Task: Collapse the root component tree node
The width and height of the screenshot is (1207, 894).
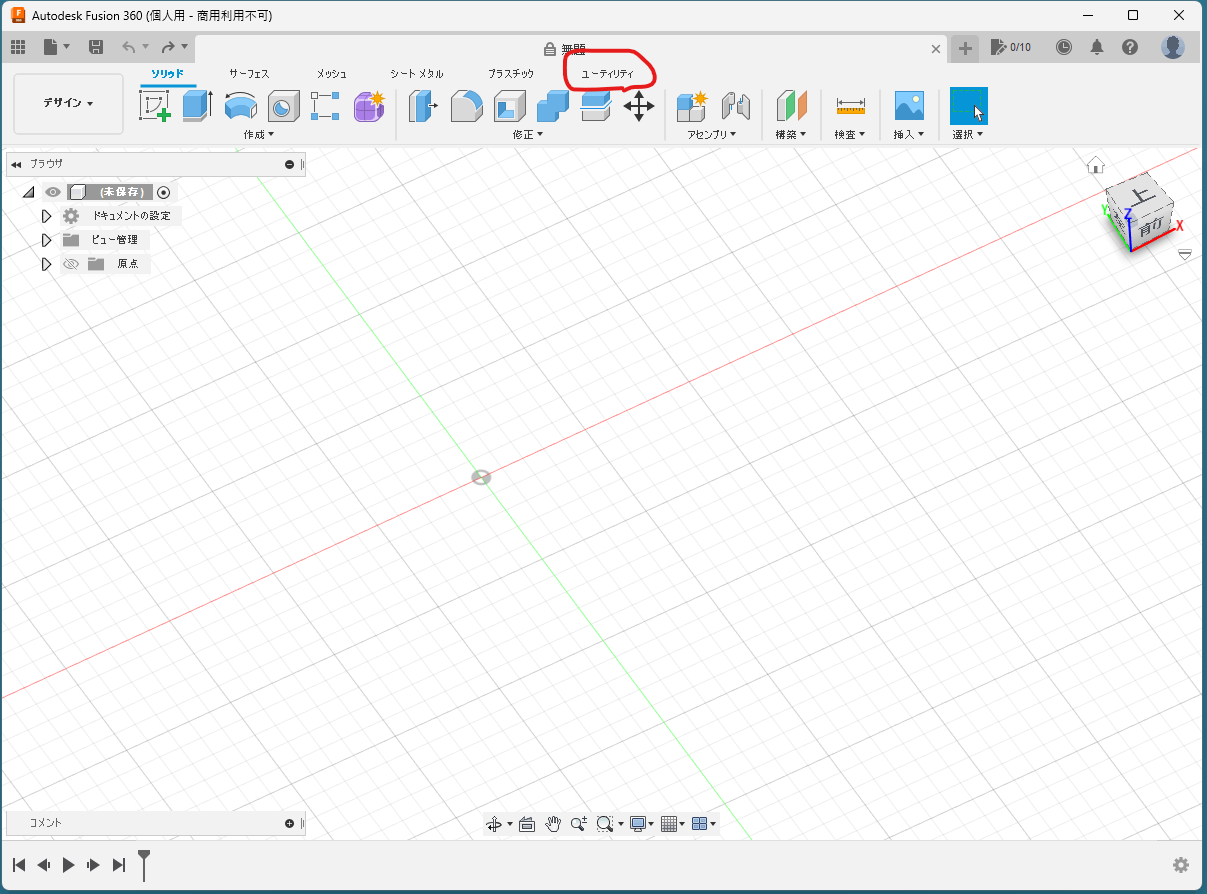Action: click(28, 192)
